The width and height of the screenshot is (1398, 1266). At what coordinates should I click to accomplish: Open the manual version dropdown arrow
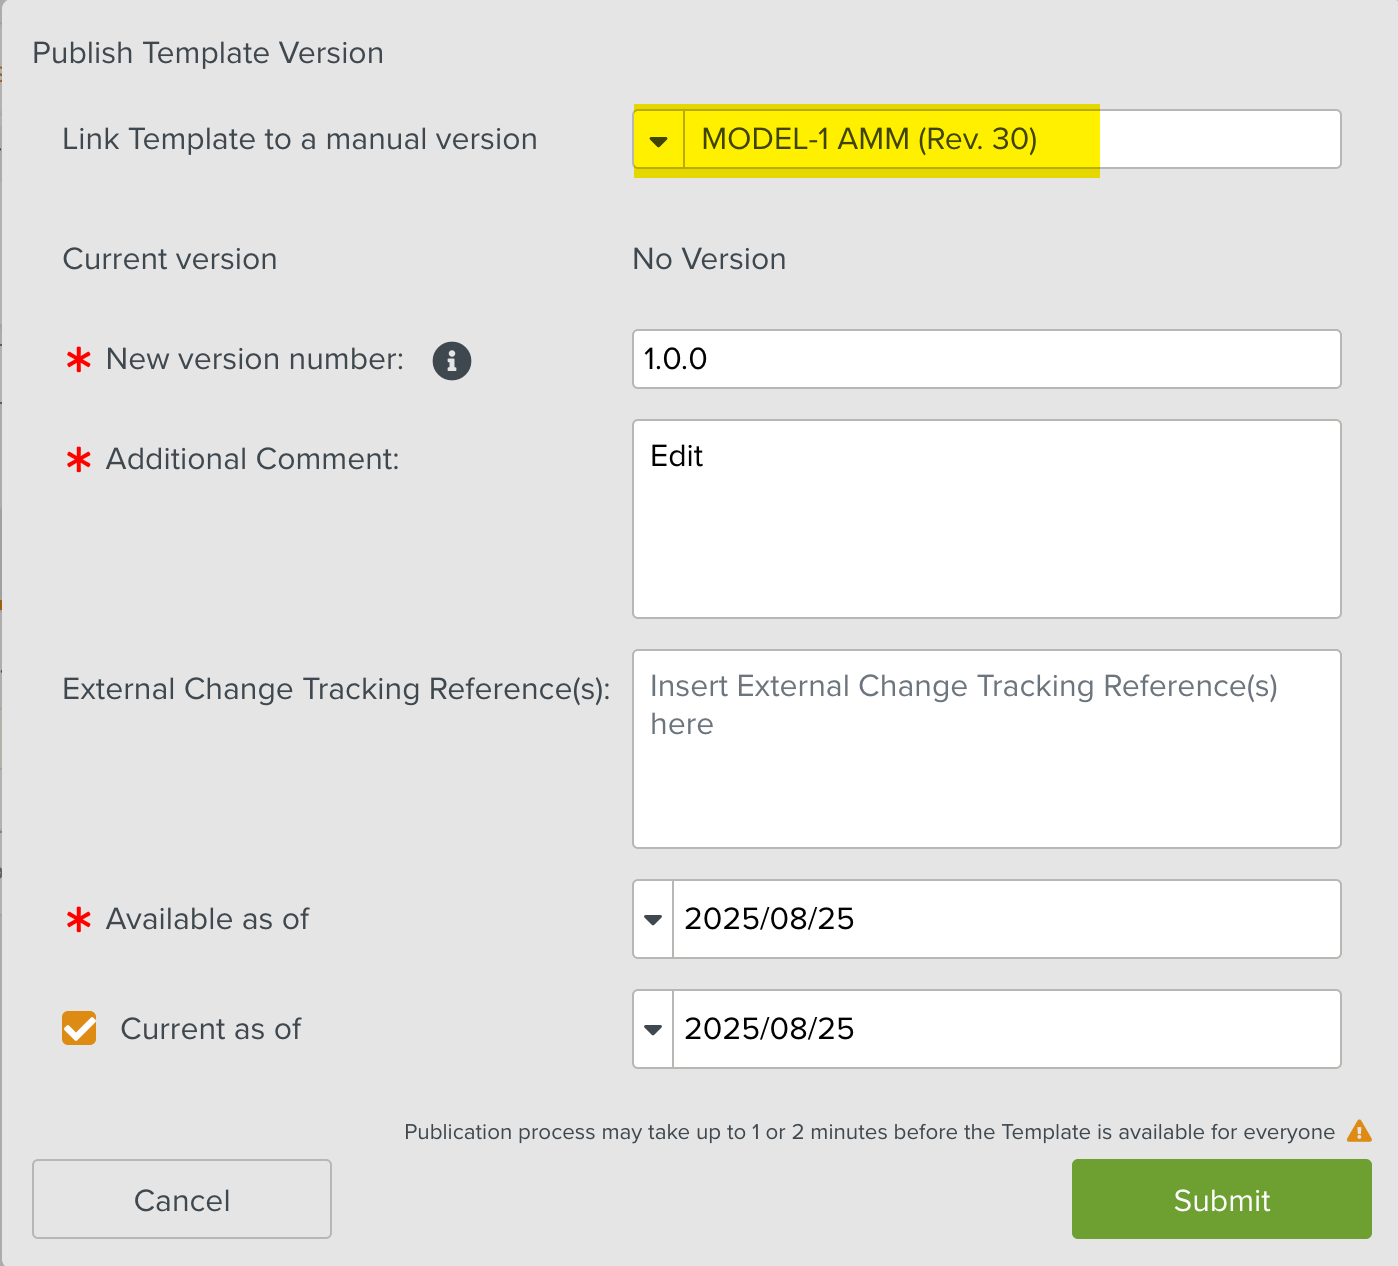coord(658,140)
